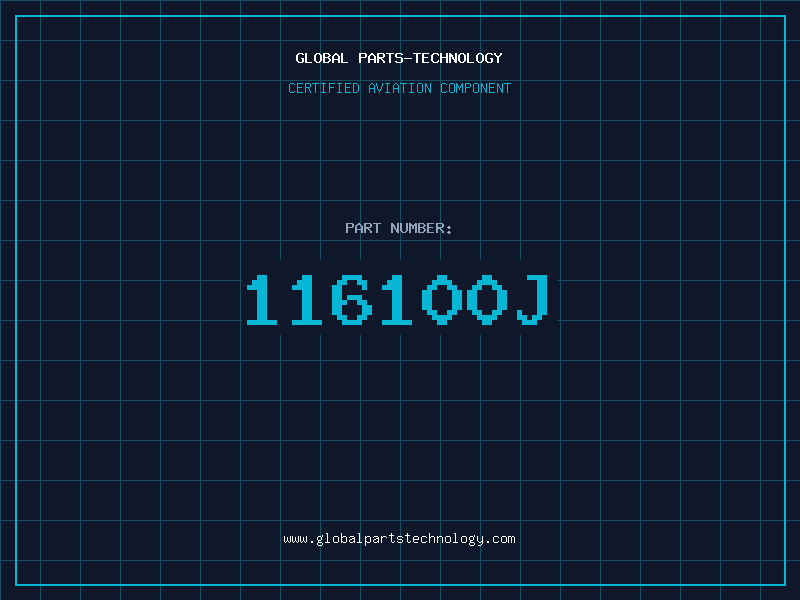Select the CERTIFIED AVIATION COMPONENT subtitle
Image resolution: width=800 pixels, height=600 pixels.
click(x=399, y=88)
